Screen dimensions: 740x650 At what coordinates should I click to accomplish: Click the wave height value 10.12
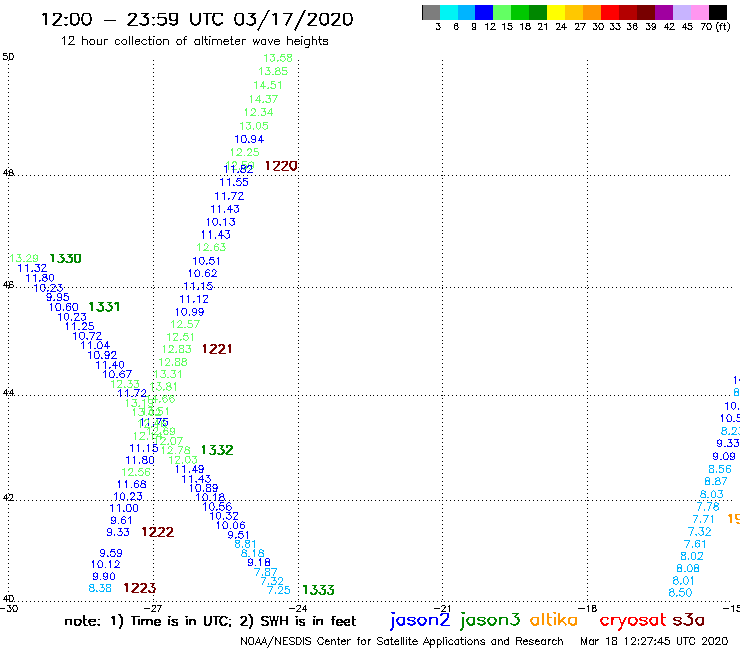pyautogui.click(x=106, y=565)
